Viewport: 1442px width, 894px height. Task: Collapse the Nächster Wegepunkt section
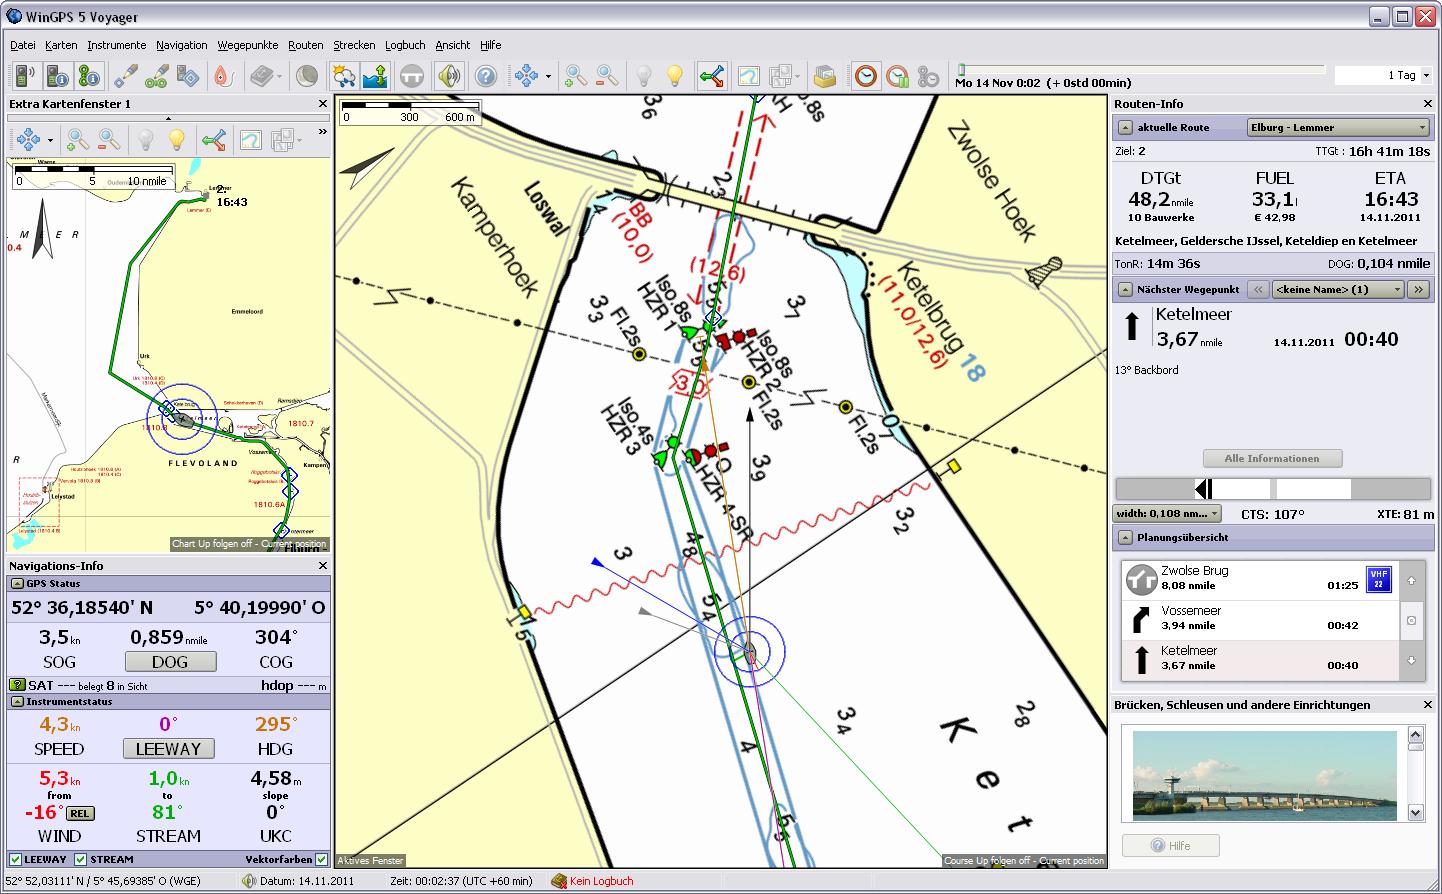point(1125,290)
